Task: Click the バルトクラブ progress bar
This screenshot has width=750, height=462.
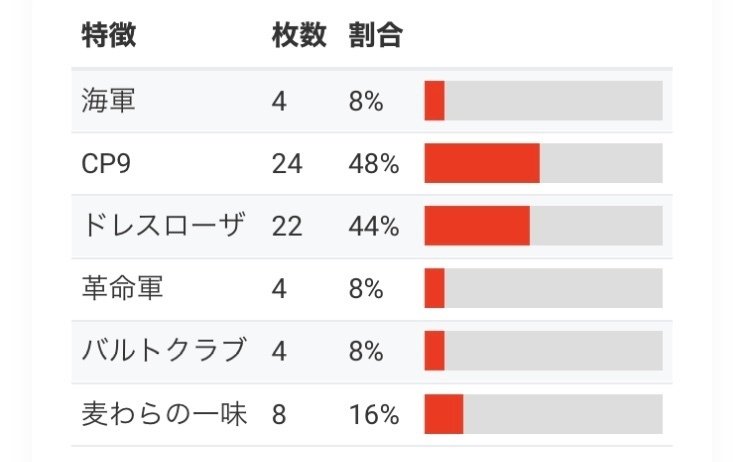Action: click(x=543, y=351)
